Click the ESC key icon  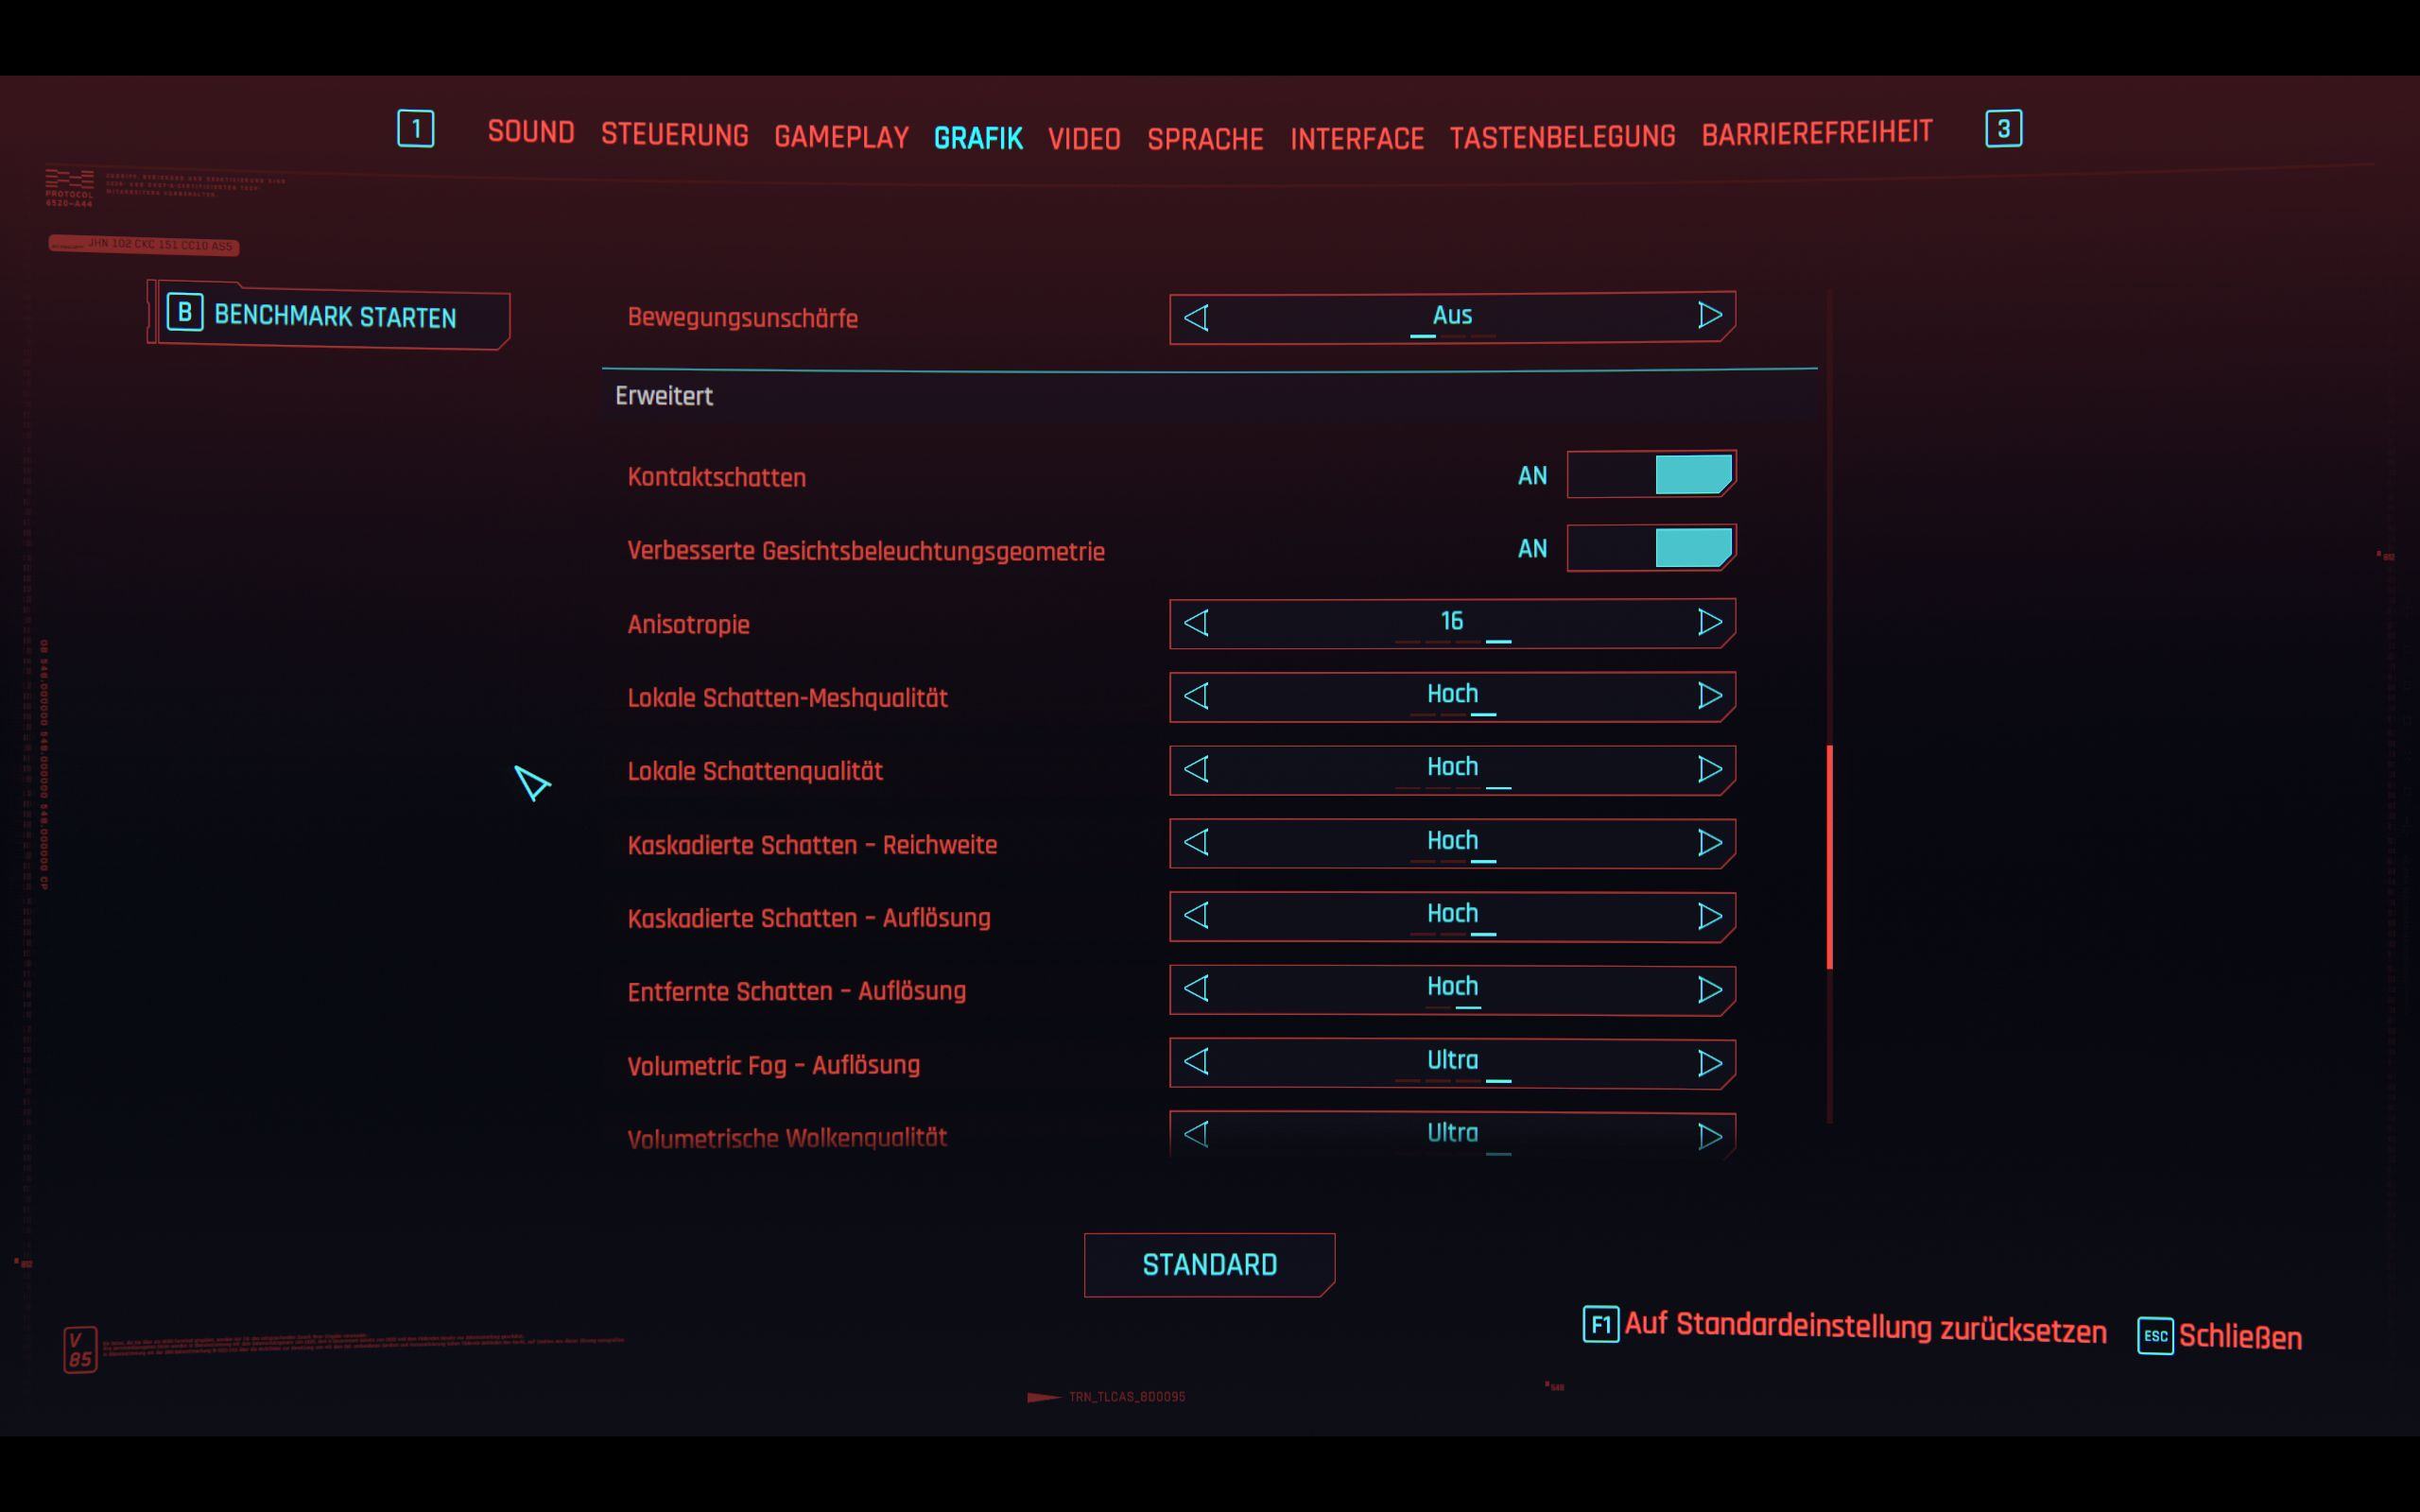pyautogui.click(x=2155, y=1336)
